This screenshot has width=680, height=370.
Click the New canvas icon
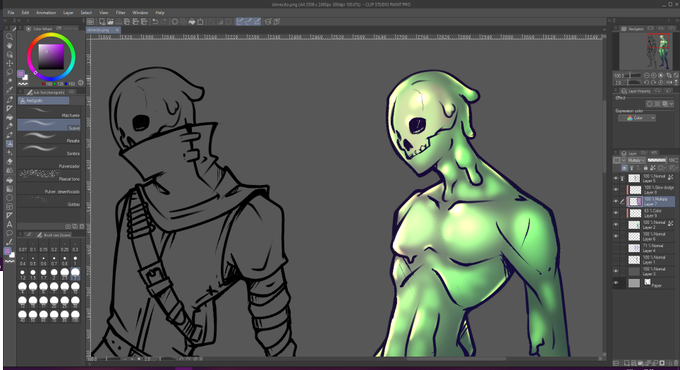point(102,22)
